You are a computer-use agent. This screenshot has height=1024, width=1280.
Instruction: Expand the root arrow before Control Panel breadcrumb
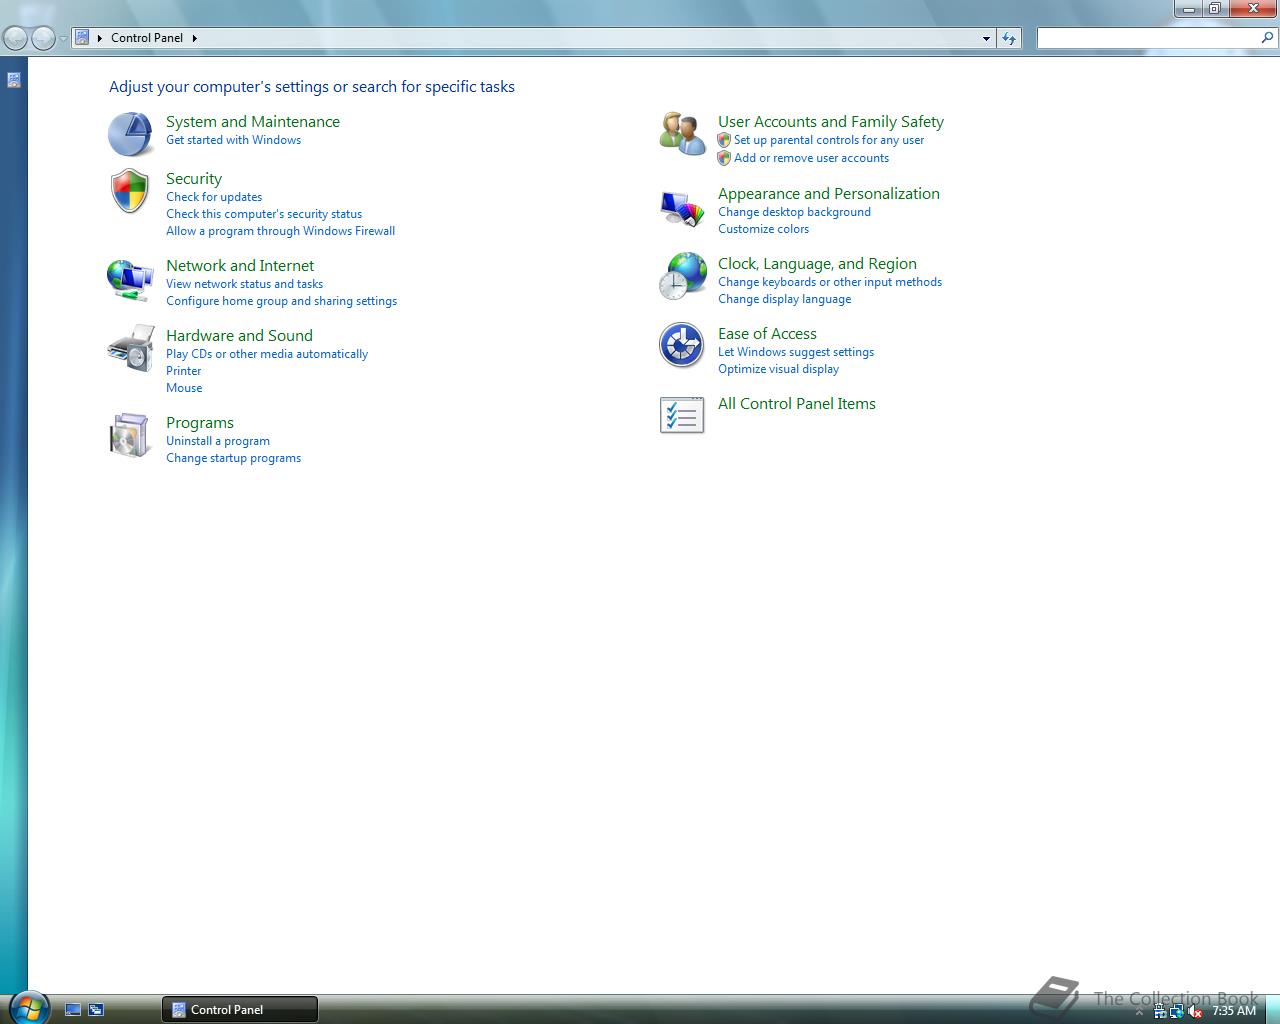(x=100, y=38)
